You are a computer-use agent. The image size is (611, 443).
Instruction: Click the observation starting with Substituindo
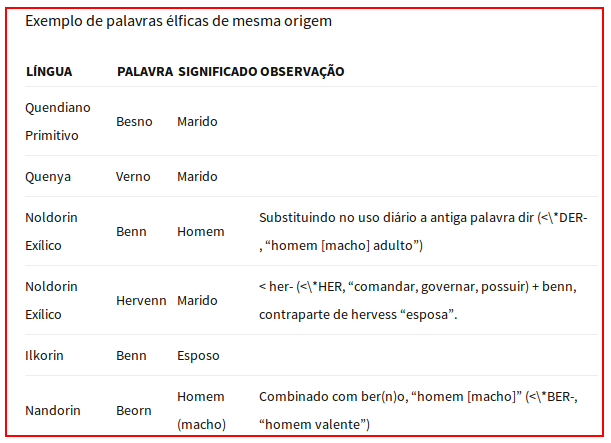423,232
